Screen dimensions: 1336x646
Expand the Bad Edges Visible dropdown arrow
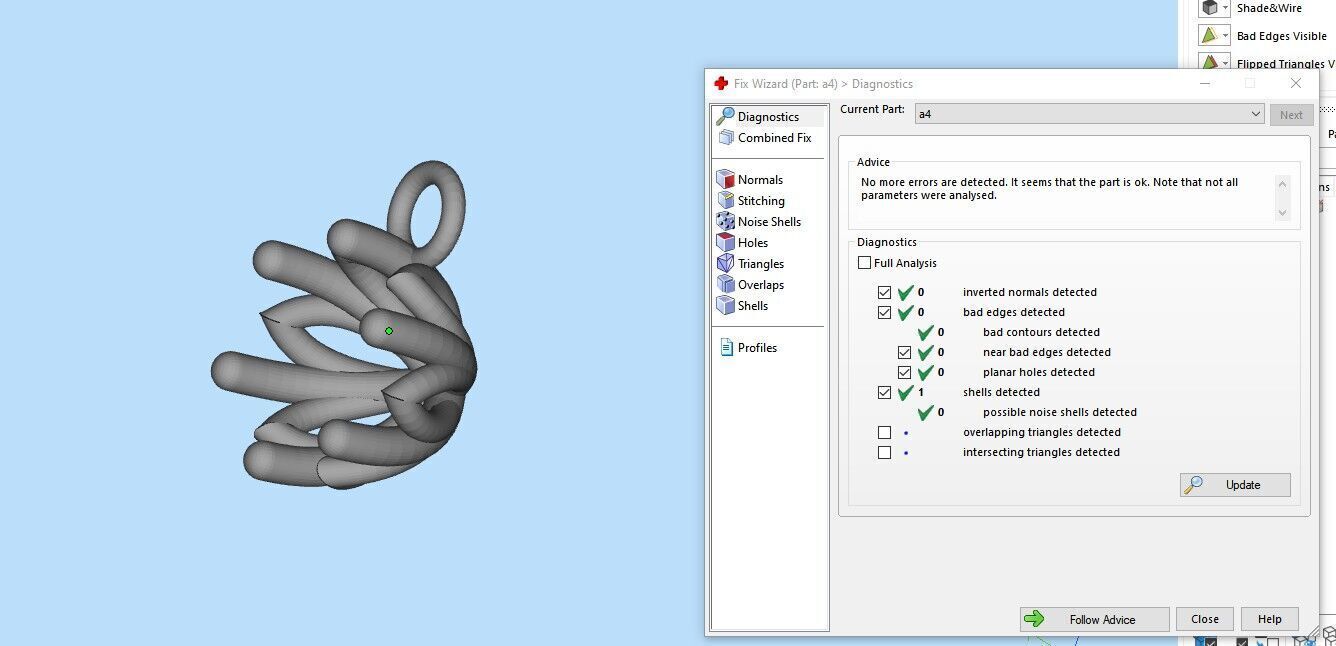tap(1226, 36)
